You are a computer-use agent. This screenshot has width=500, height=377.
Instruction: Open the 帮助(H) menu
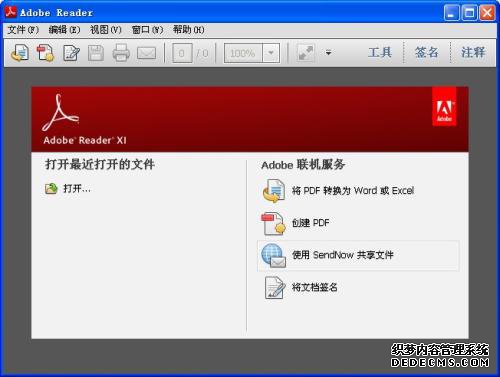point(189,30)
